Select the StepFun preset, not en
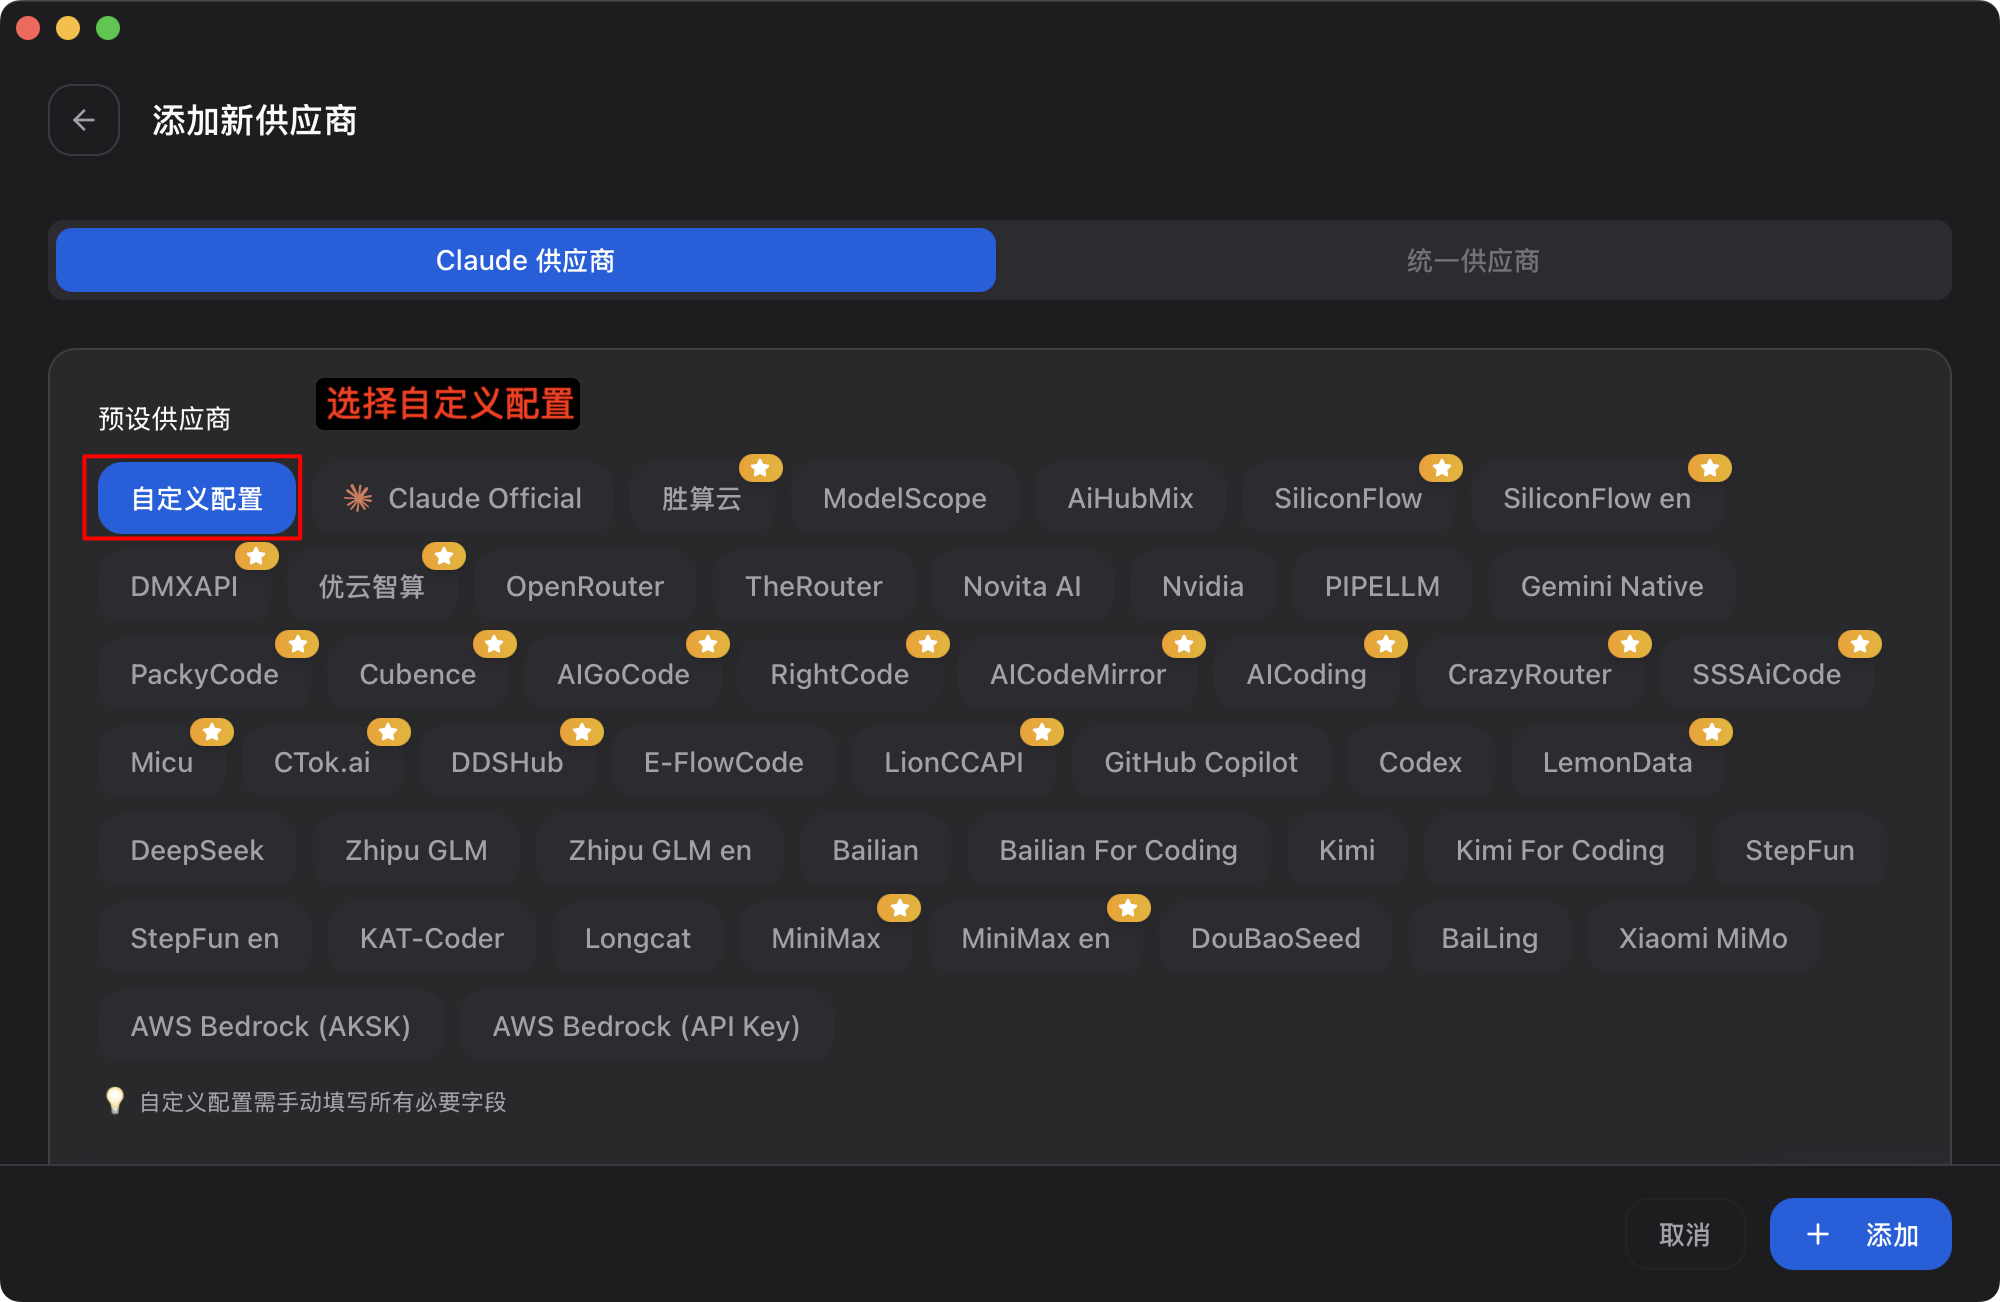The width and height of the screenshot is (2000, 1302). point(1800,850)
